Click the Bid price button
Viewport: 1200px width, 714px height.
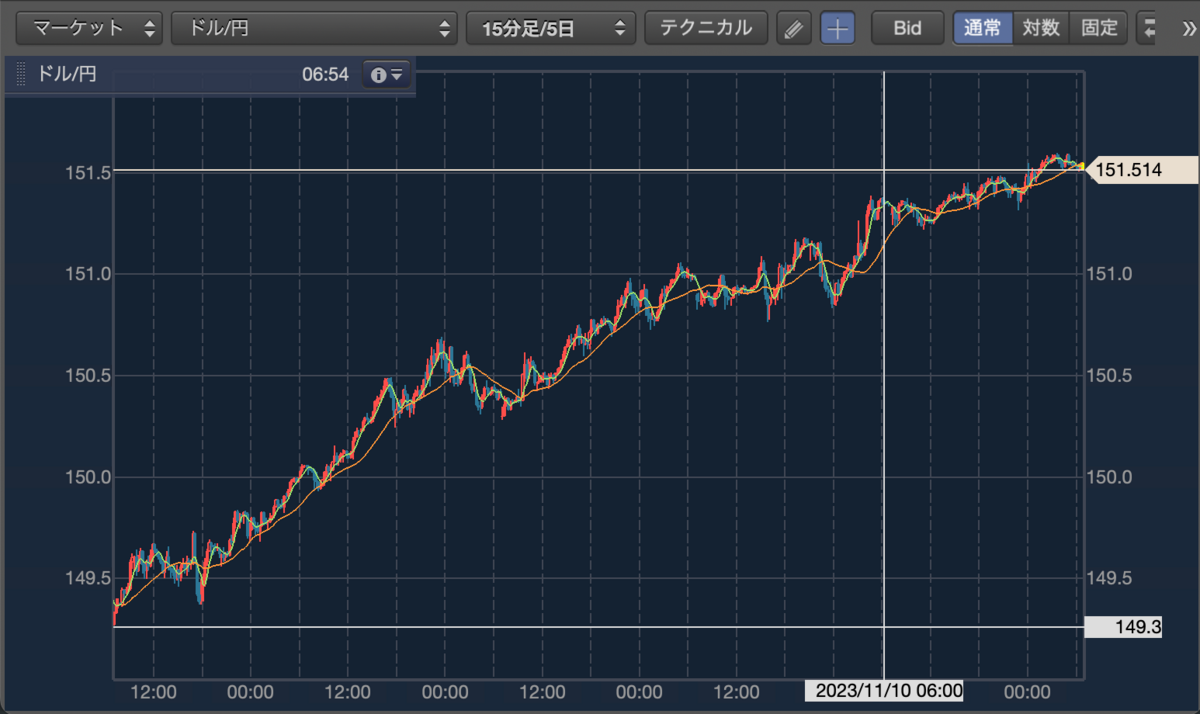tap(907, 28)
